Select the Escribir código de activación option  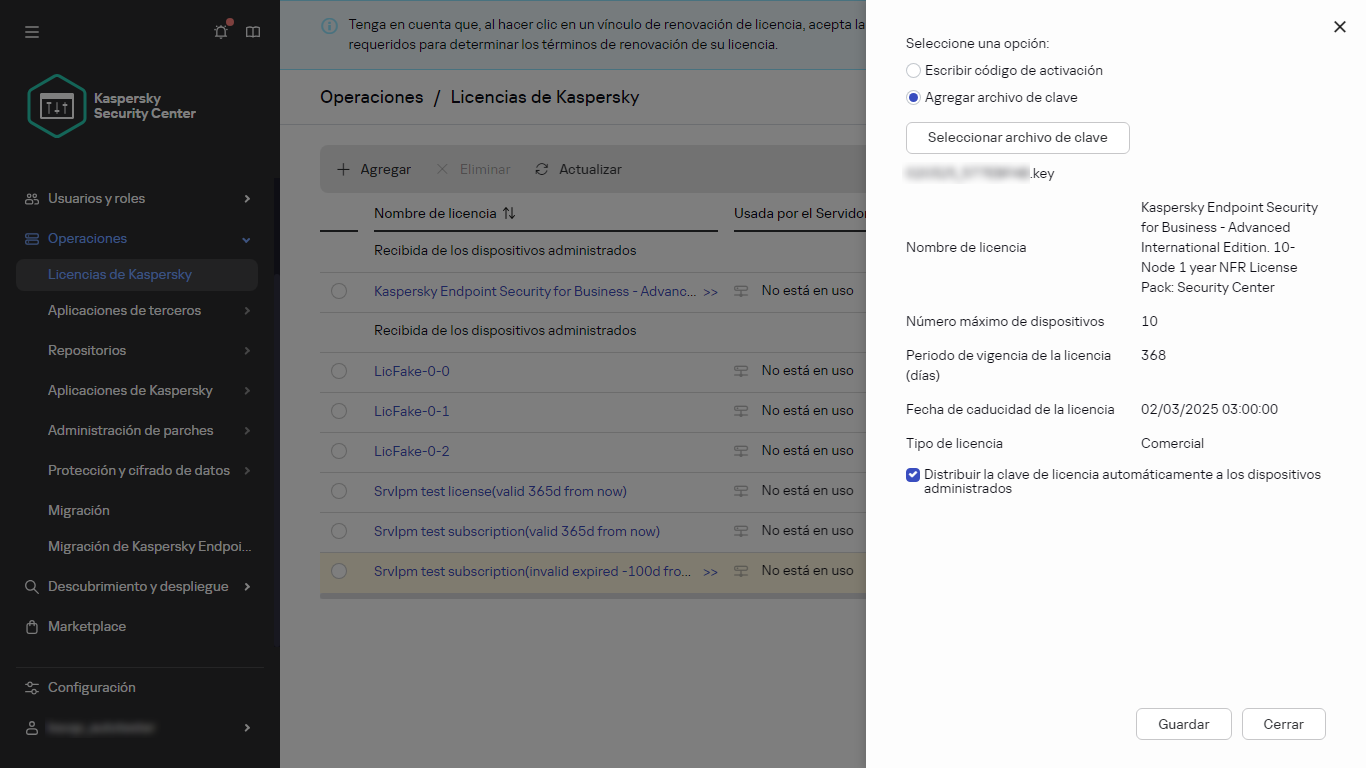point(912,70)
